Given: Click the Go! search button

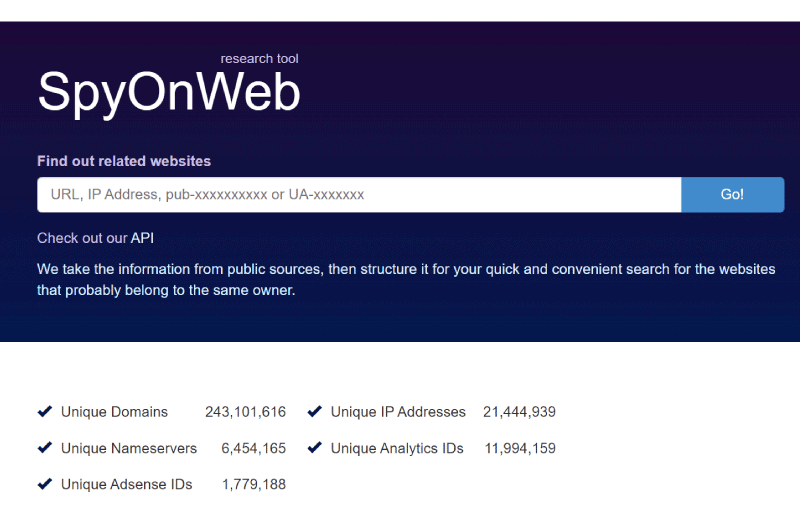Looking at the screenshot, I should (733, 194).
